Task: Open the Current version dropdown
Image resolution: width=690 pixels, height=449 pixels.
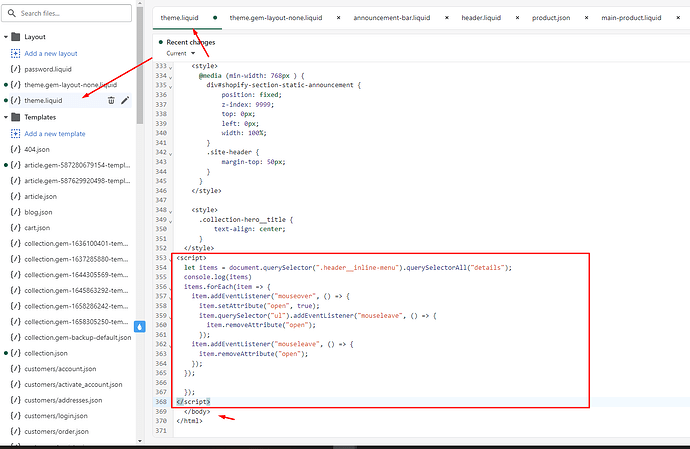Action: point(180,53)
